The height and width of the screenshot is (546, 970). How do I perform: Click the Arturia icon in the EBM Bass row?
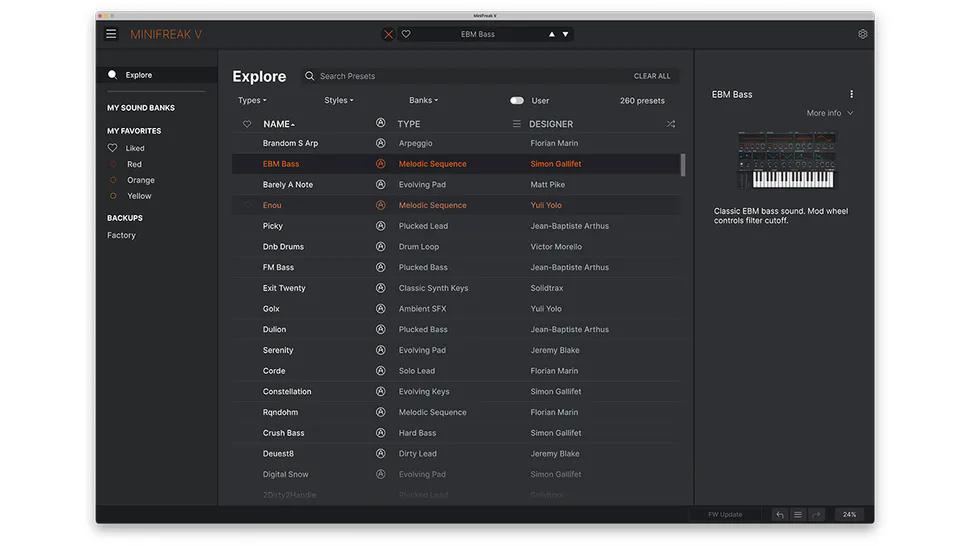coord(380,164)
